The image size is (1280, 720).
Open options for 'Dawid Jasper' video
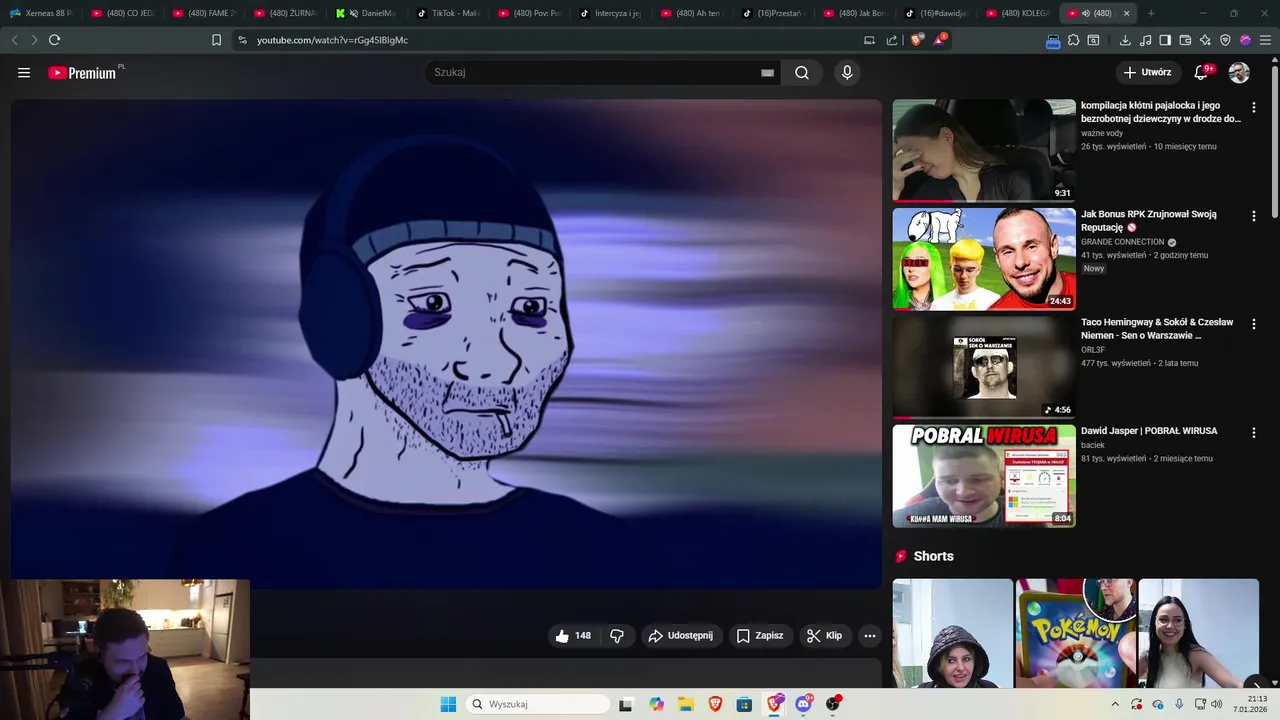tap(1253, 433)
